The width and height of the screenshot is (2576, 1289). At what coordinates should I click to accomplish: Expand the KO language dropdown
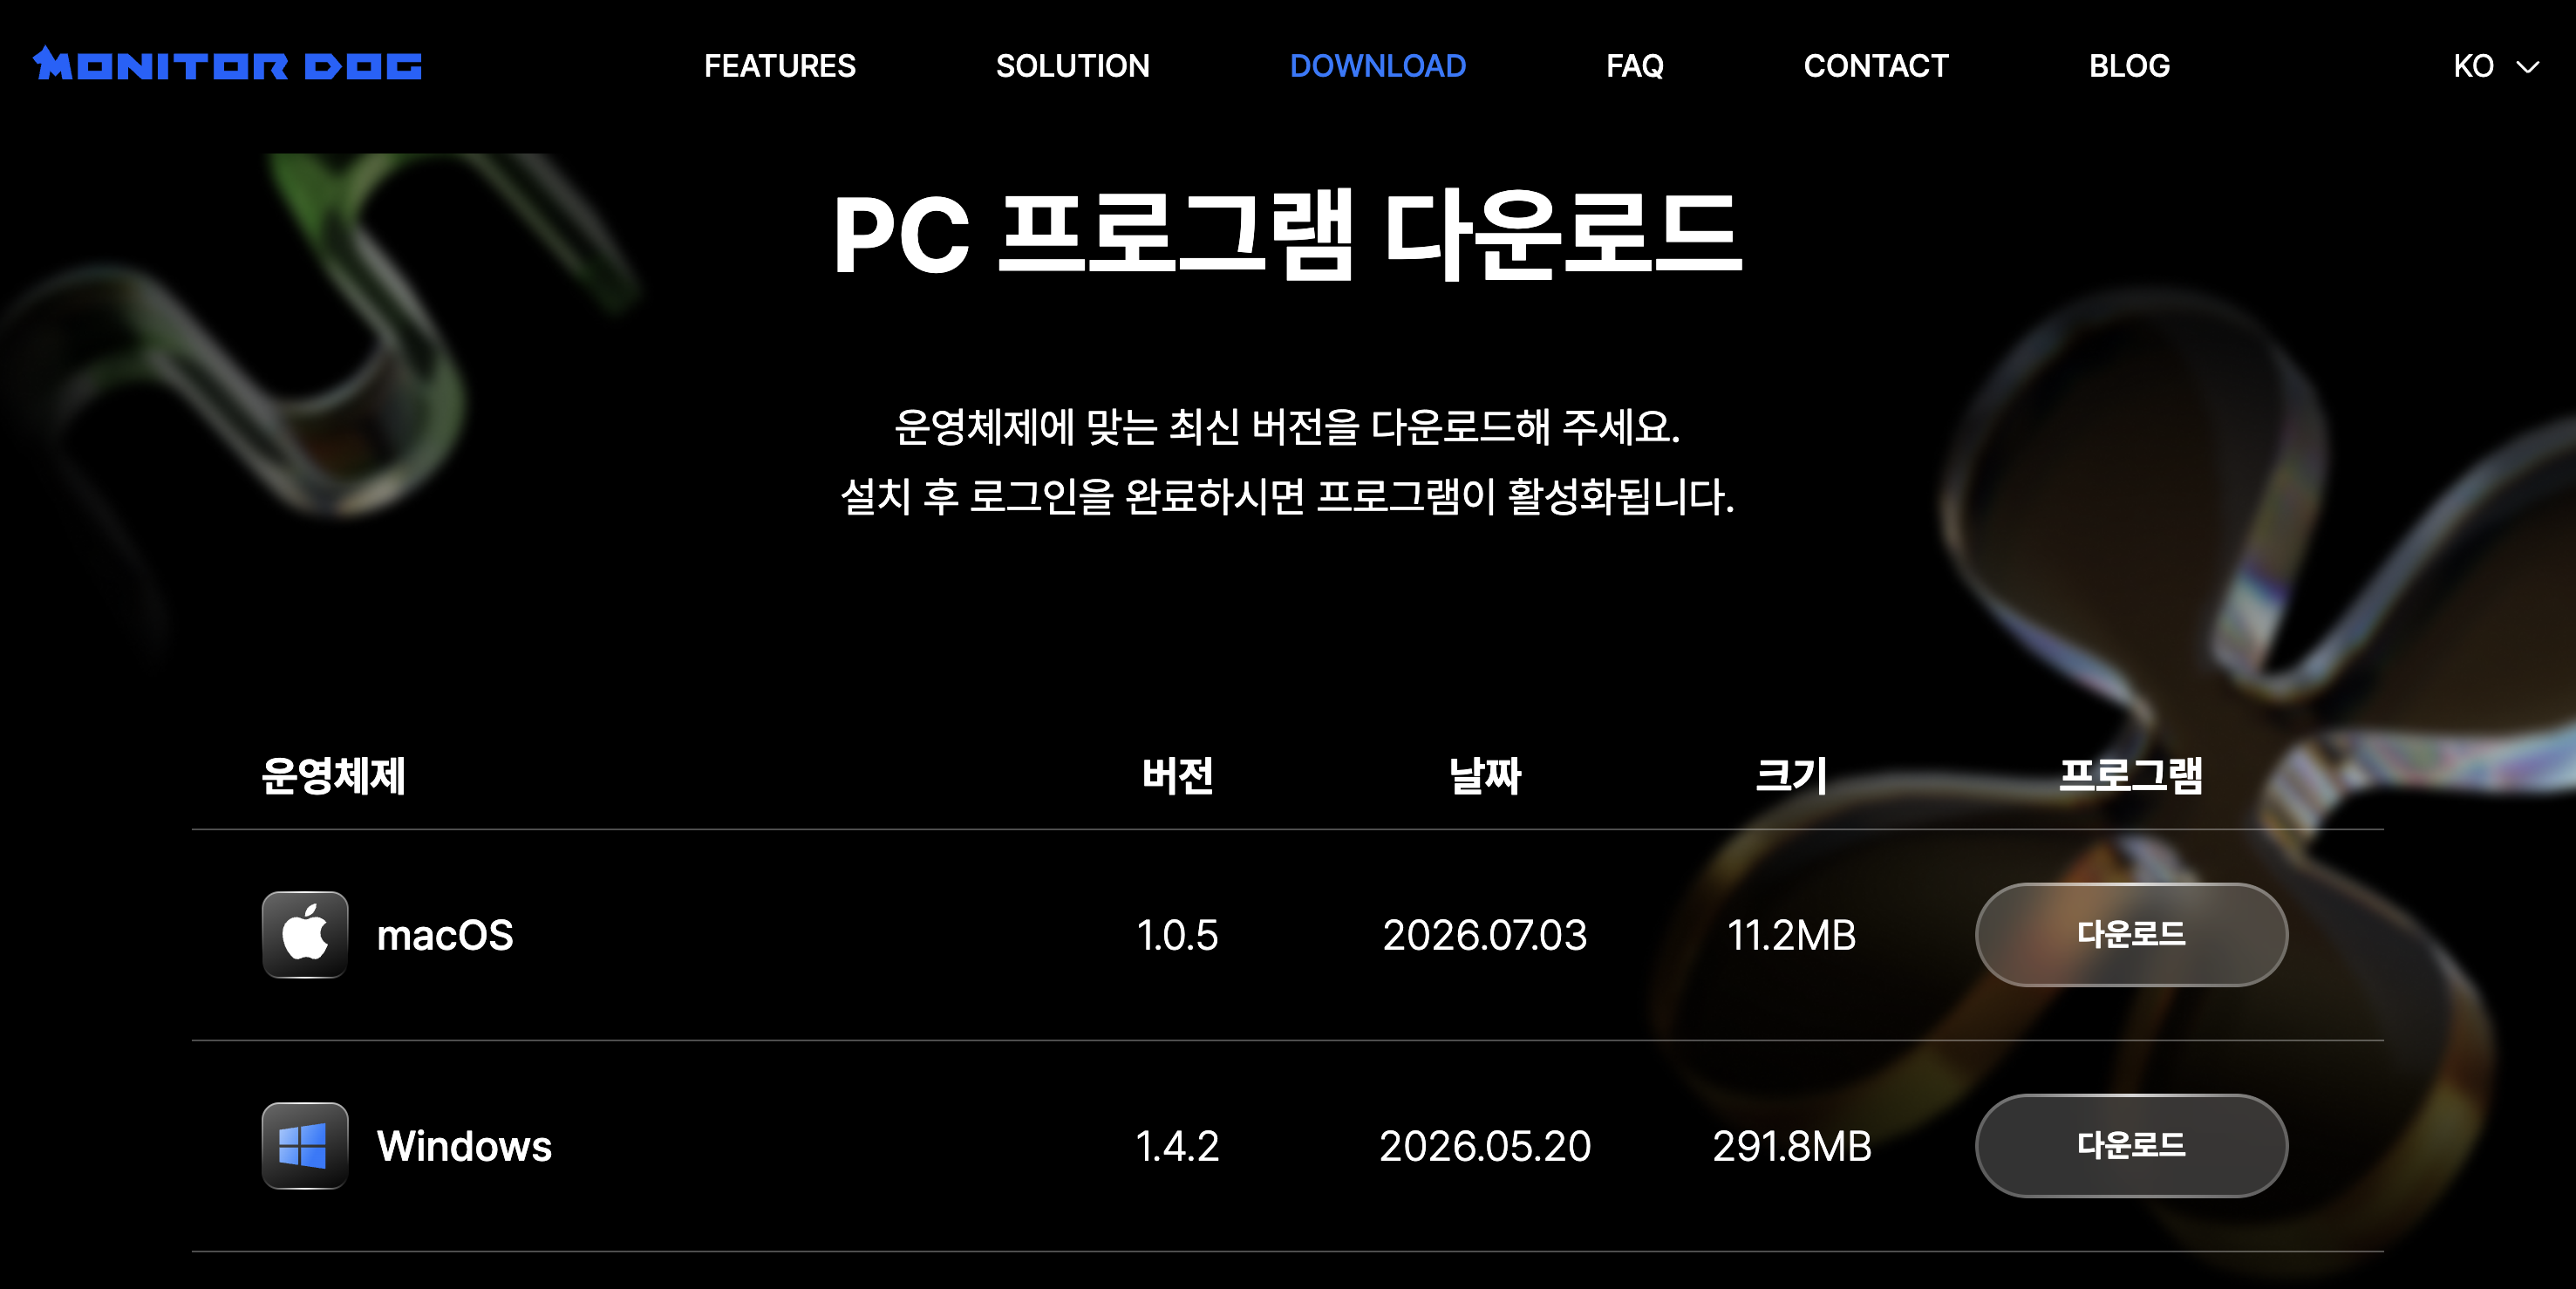pyautogui.click(x=2496, y=66)
